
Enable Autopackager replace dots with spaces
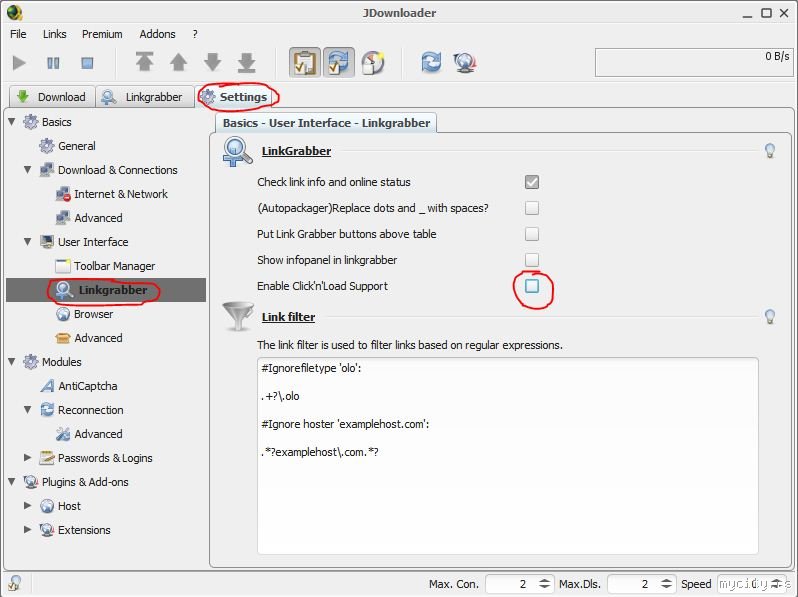click(532, 208)
